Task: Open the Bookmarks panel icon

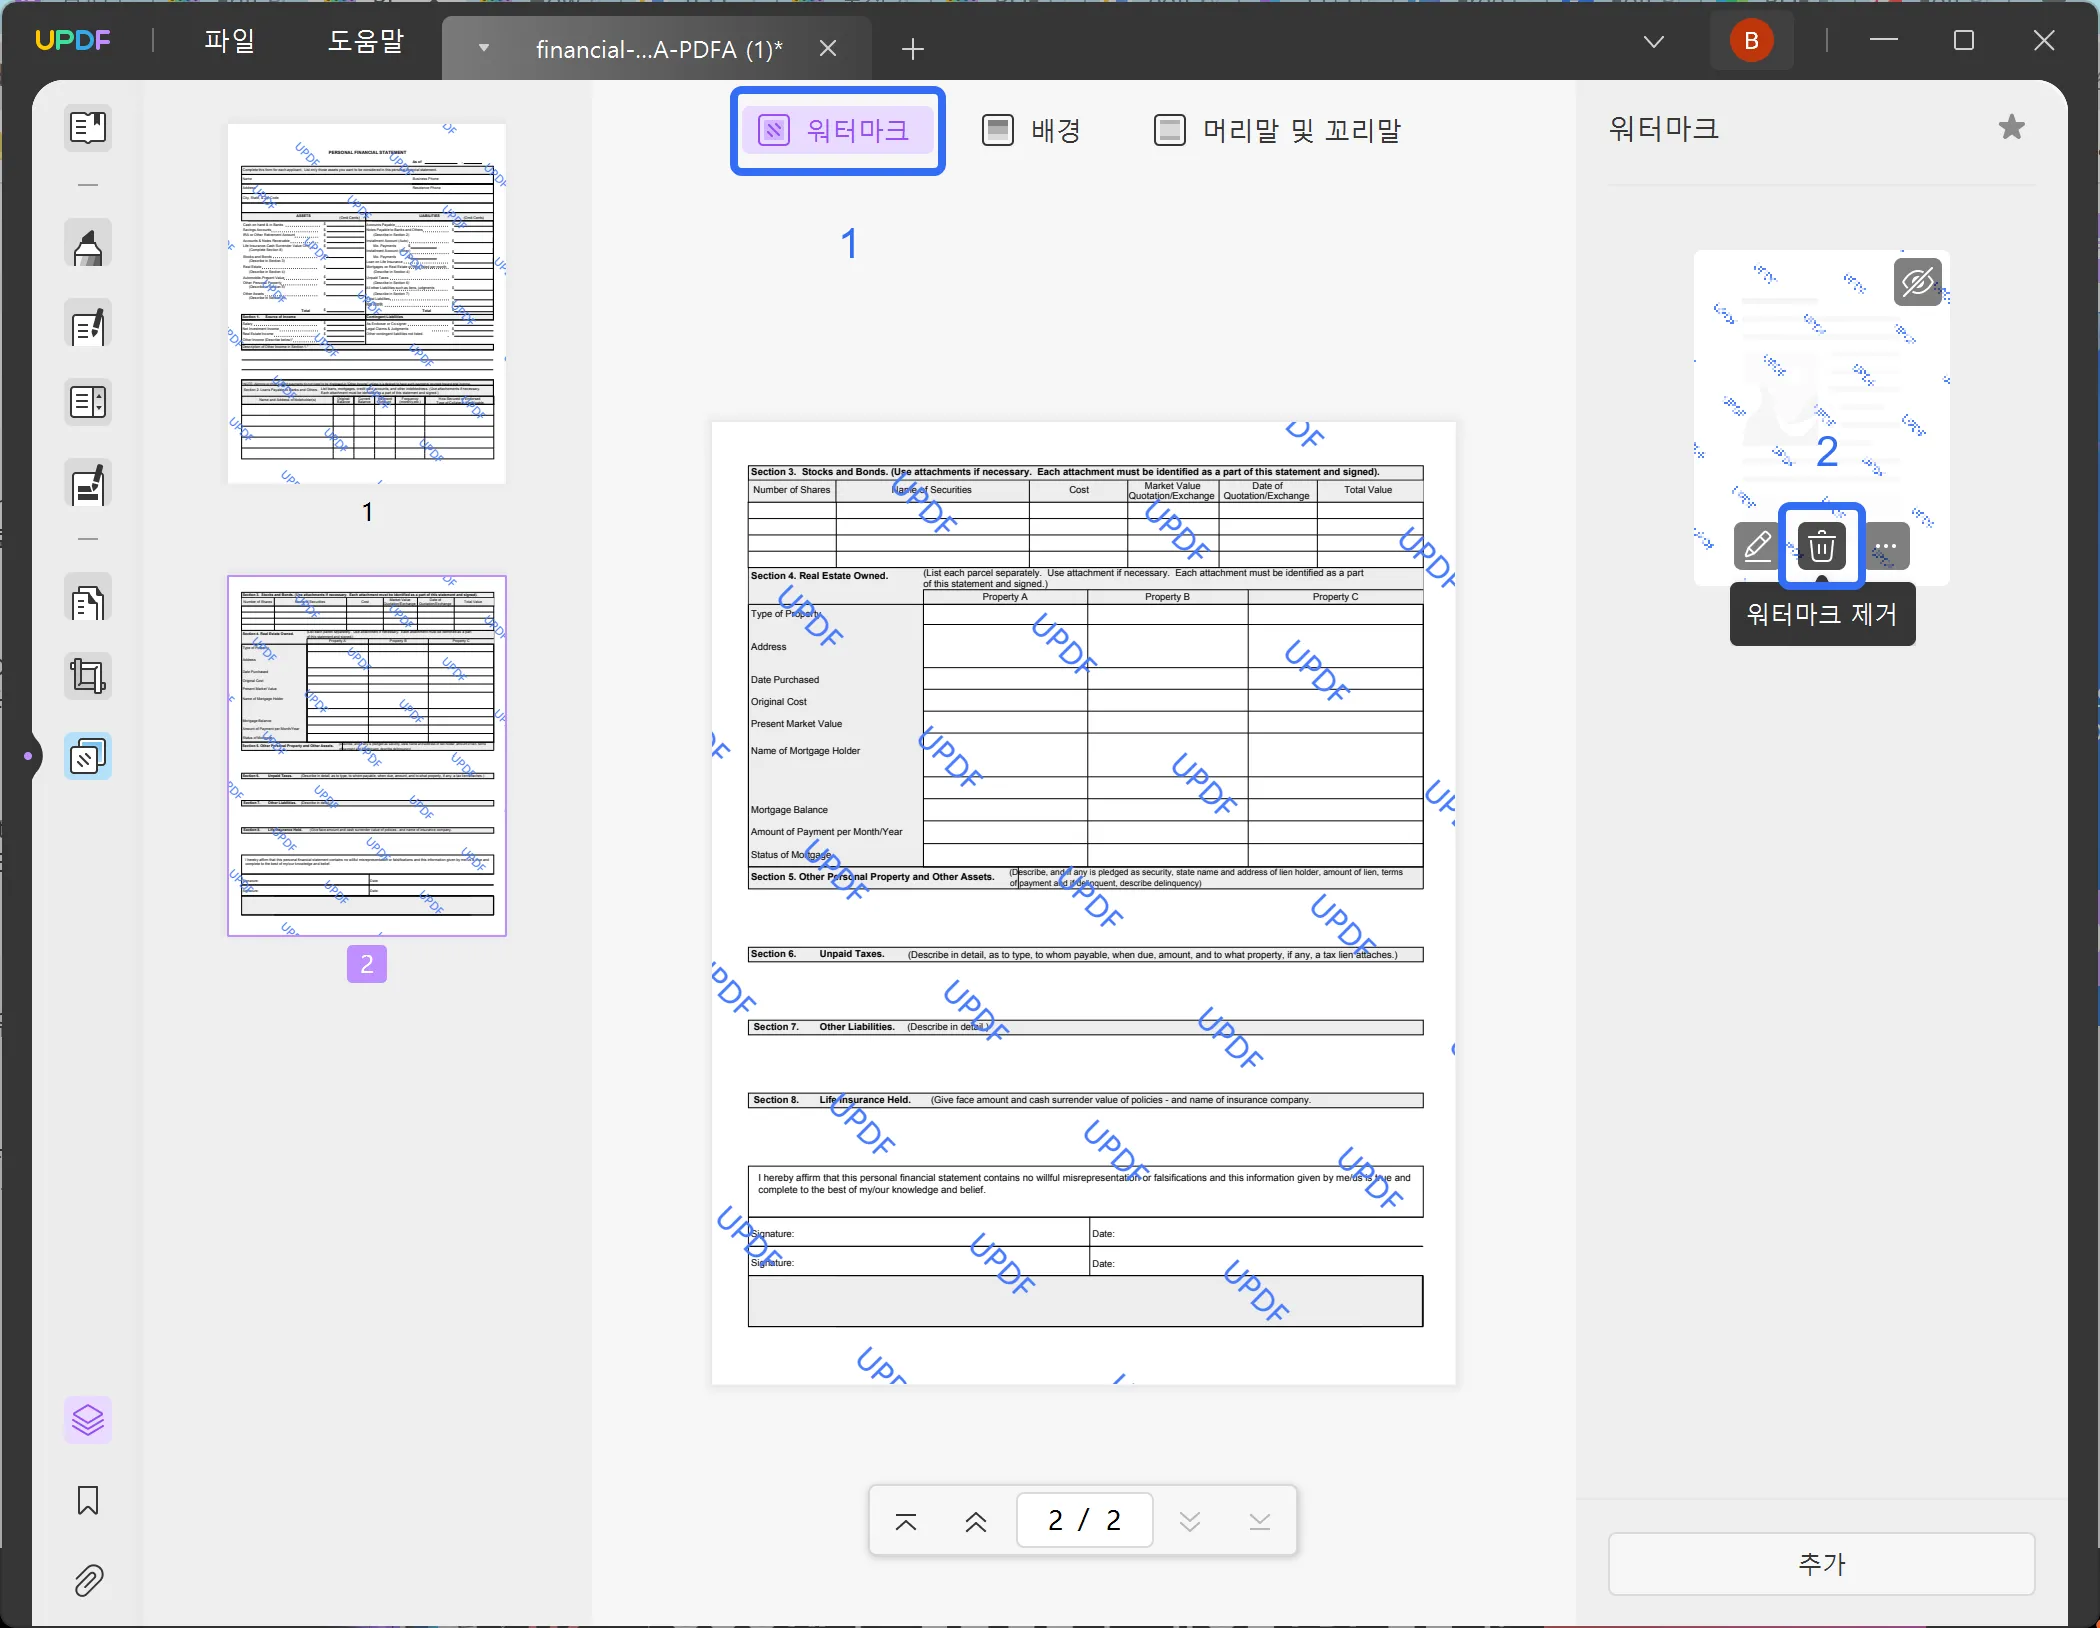Action: pos(88,1500)
